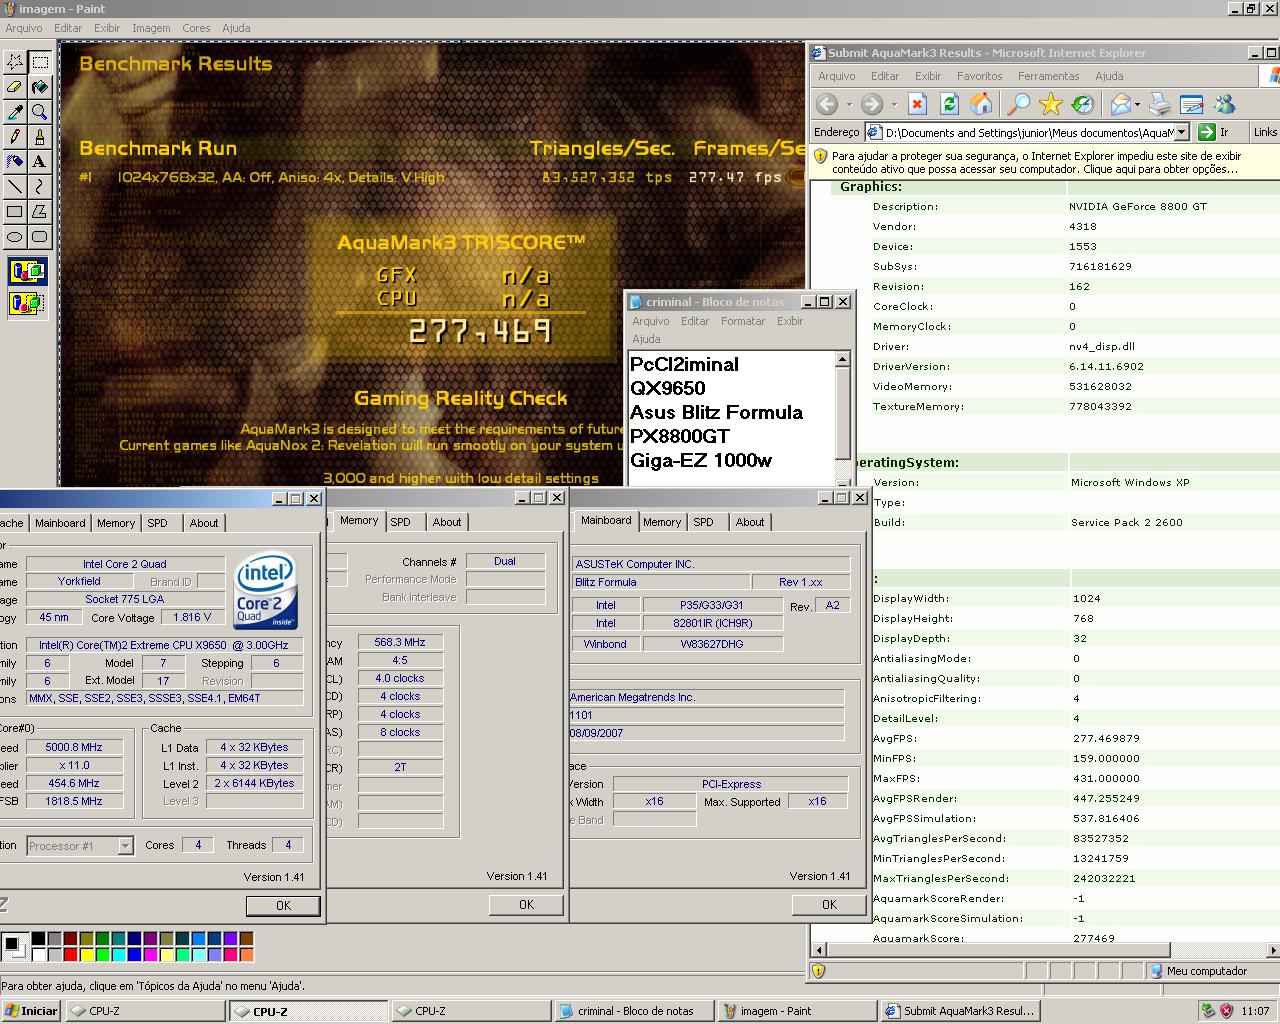Viewport: 1280px width, 1024px height.
Task: Click OK in the left CPU-Z window
Action: pos(283,905)
